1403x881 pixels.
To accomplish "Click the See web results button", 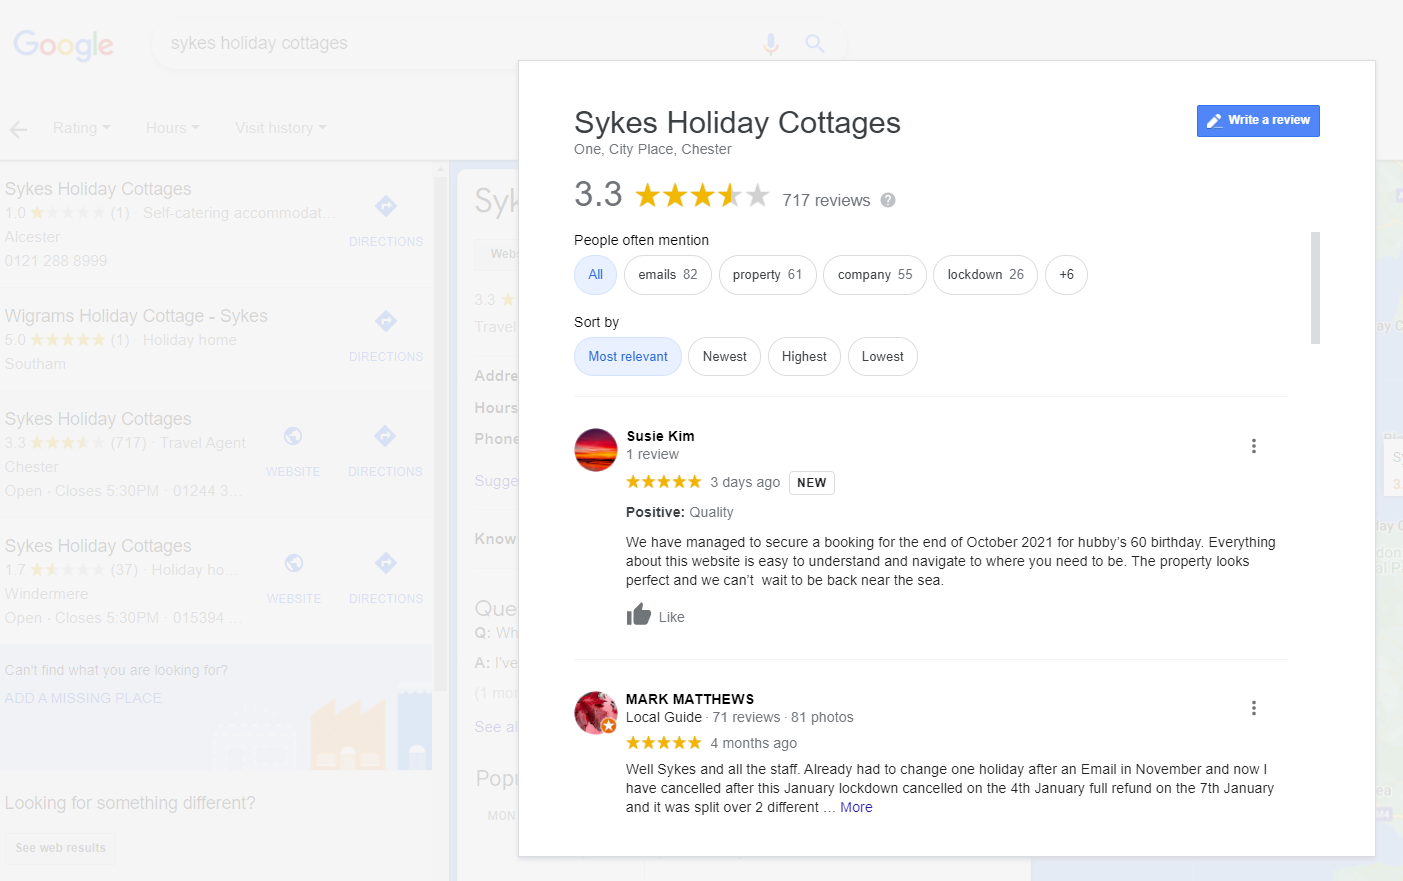I will pyautogui.click(x=60, y=848).
